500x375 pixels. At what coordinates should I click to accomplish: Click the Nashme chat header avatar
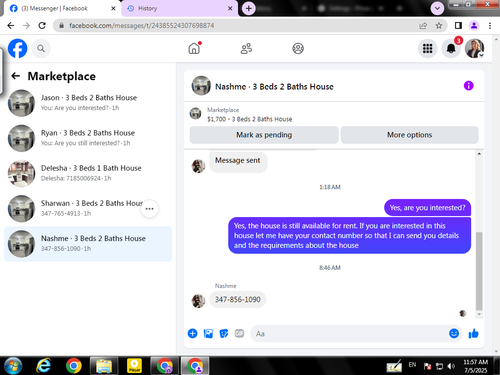(x=201, y=86)
